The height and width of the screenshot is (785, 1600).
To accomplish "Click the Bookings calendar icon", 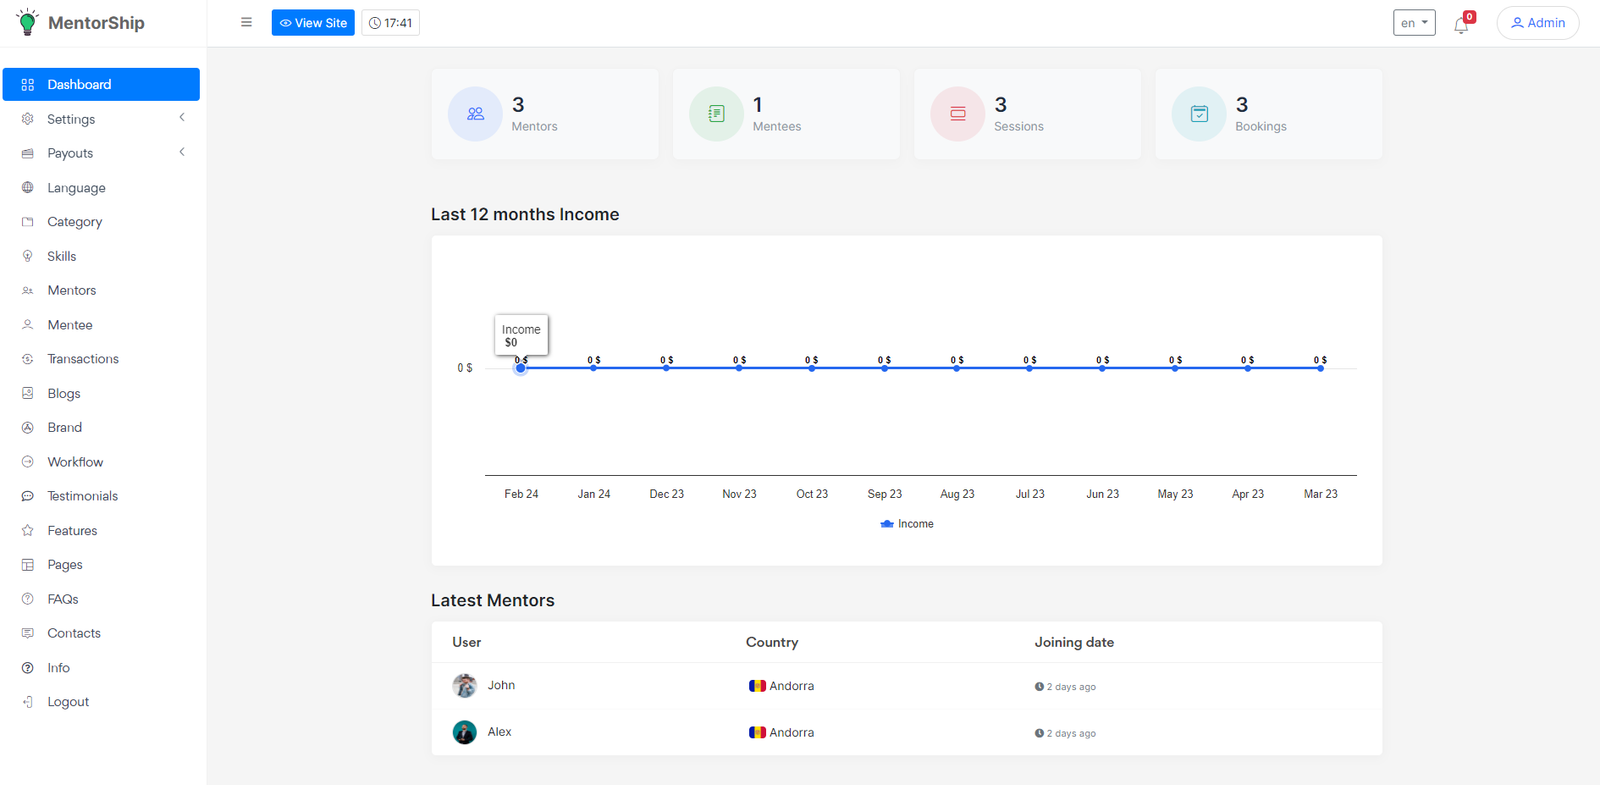I will click(x=1198, y=114).
